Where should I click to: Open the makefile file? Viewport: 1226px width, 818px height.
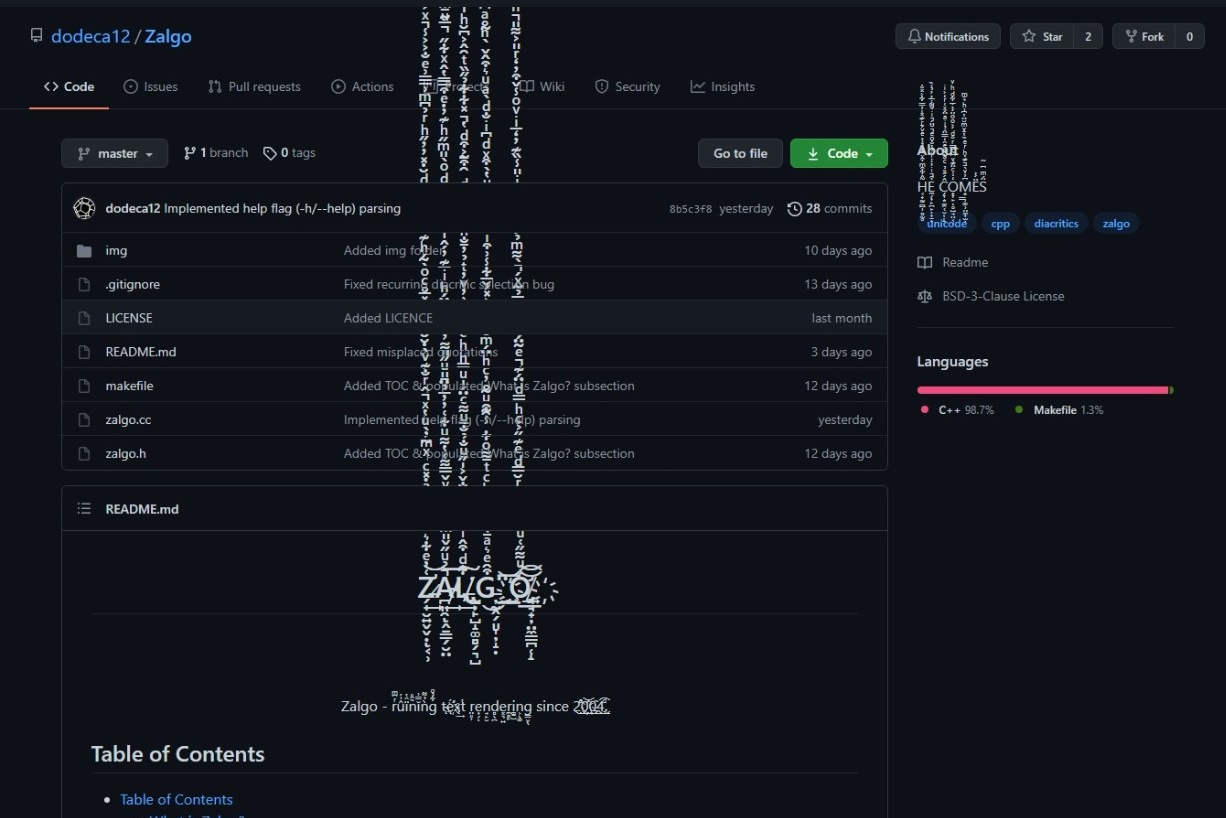coord(129,386)
